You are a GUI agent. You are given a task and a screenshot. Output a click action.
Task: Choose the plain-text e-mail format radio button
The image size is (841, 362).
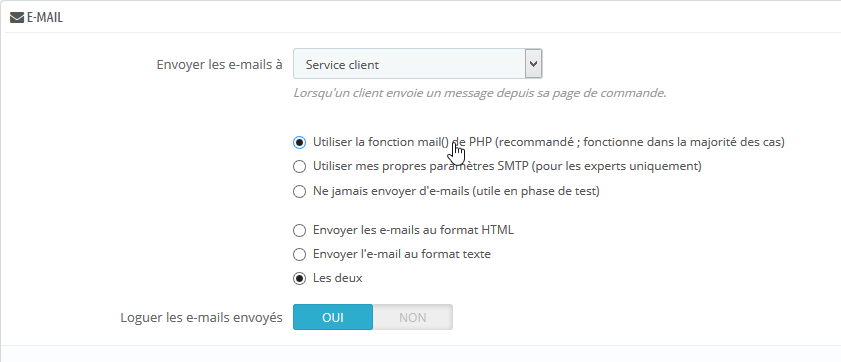(299, 254)
